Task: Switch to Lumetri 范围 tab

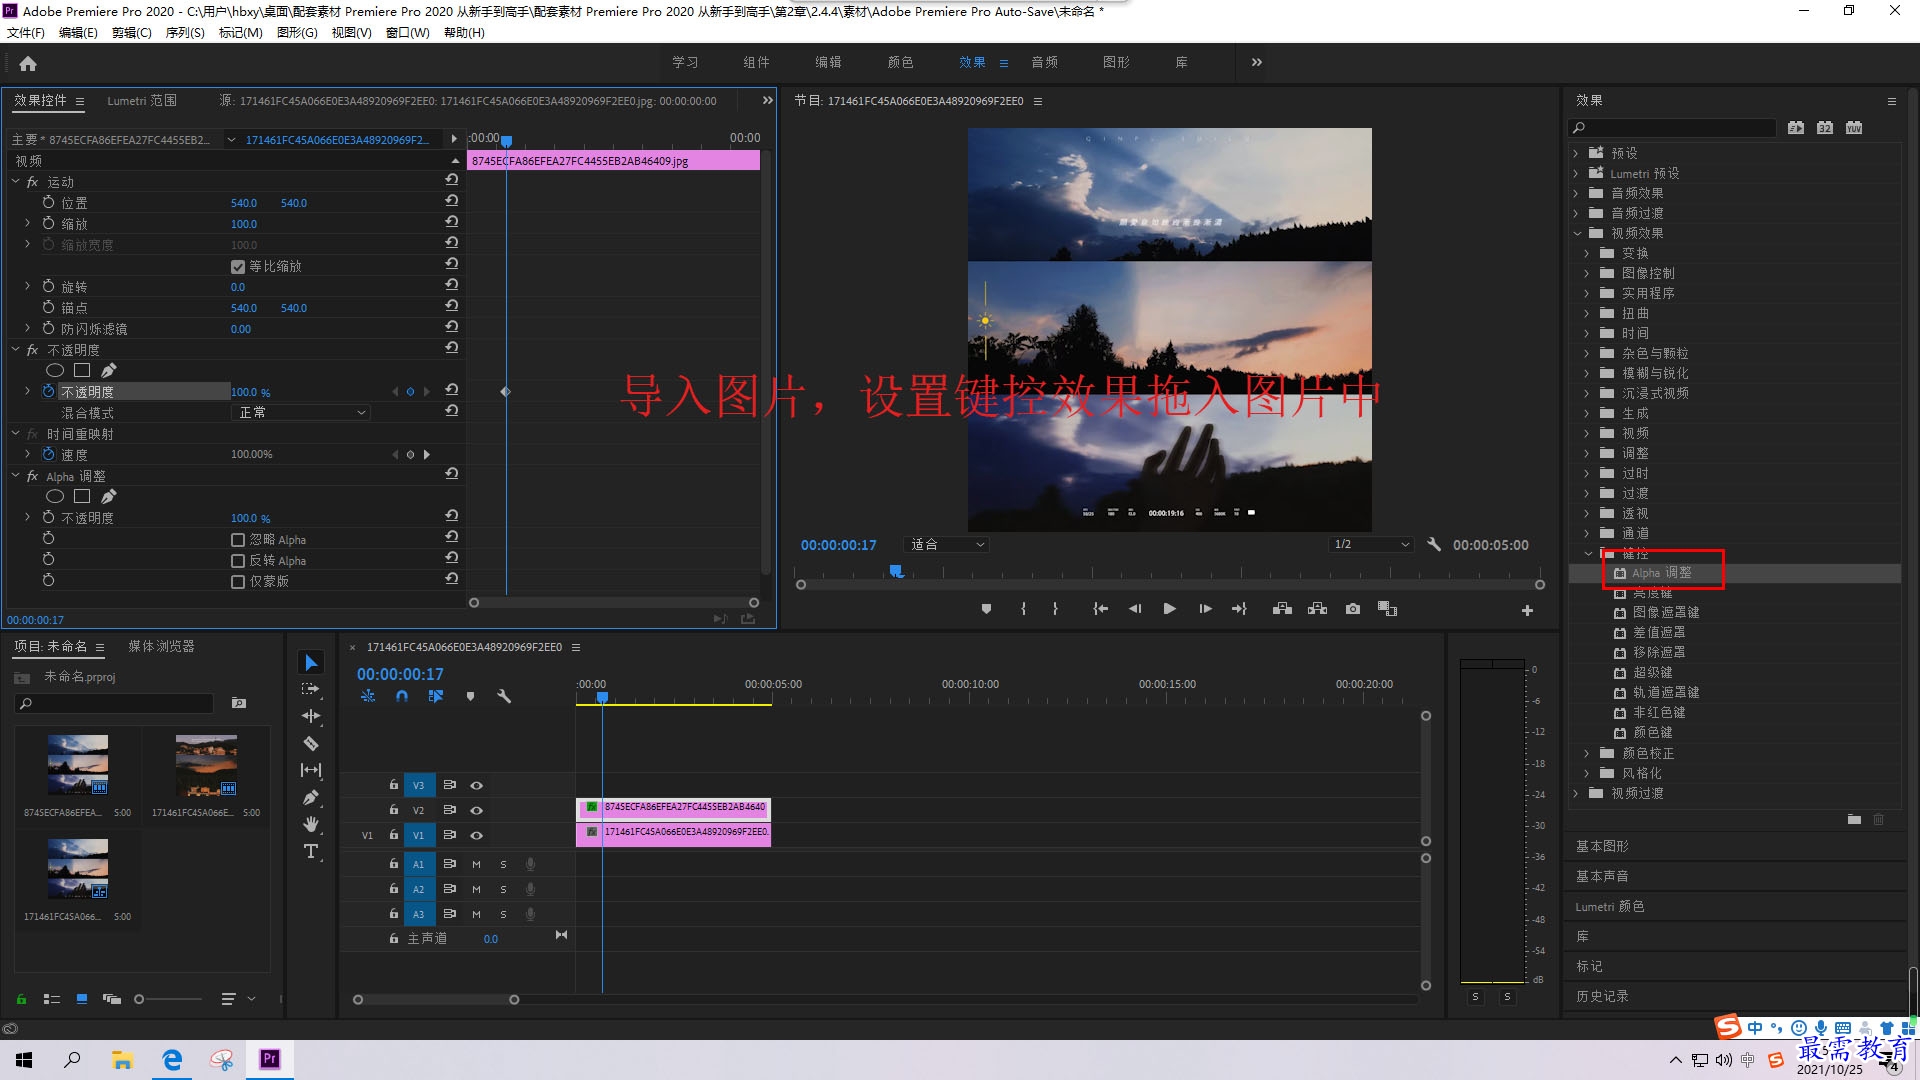Action: coord(142,101)
